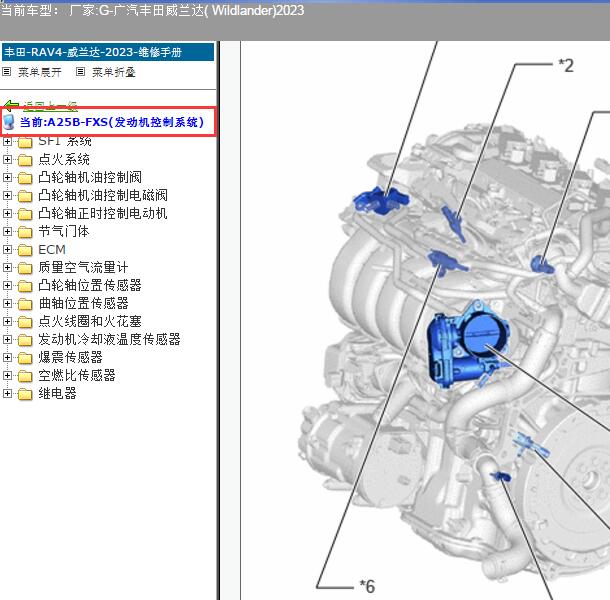
Task: Click folder icon beside 节气门体
Action: [25, 232]
